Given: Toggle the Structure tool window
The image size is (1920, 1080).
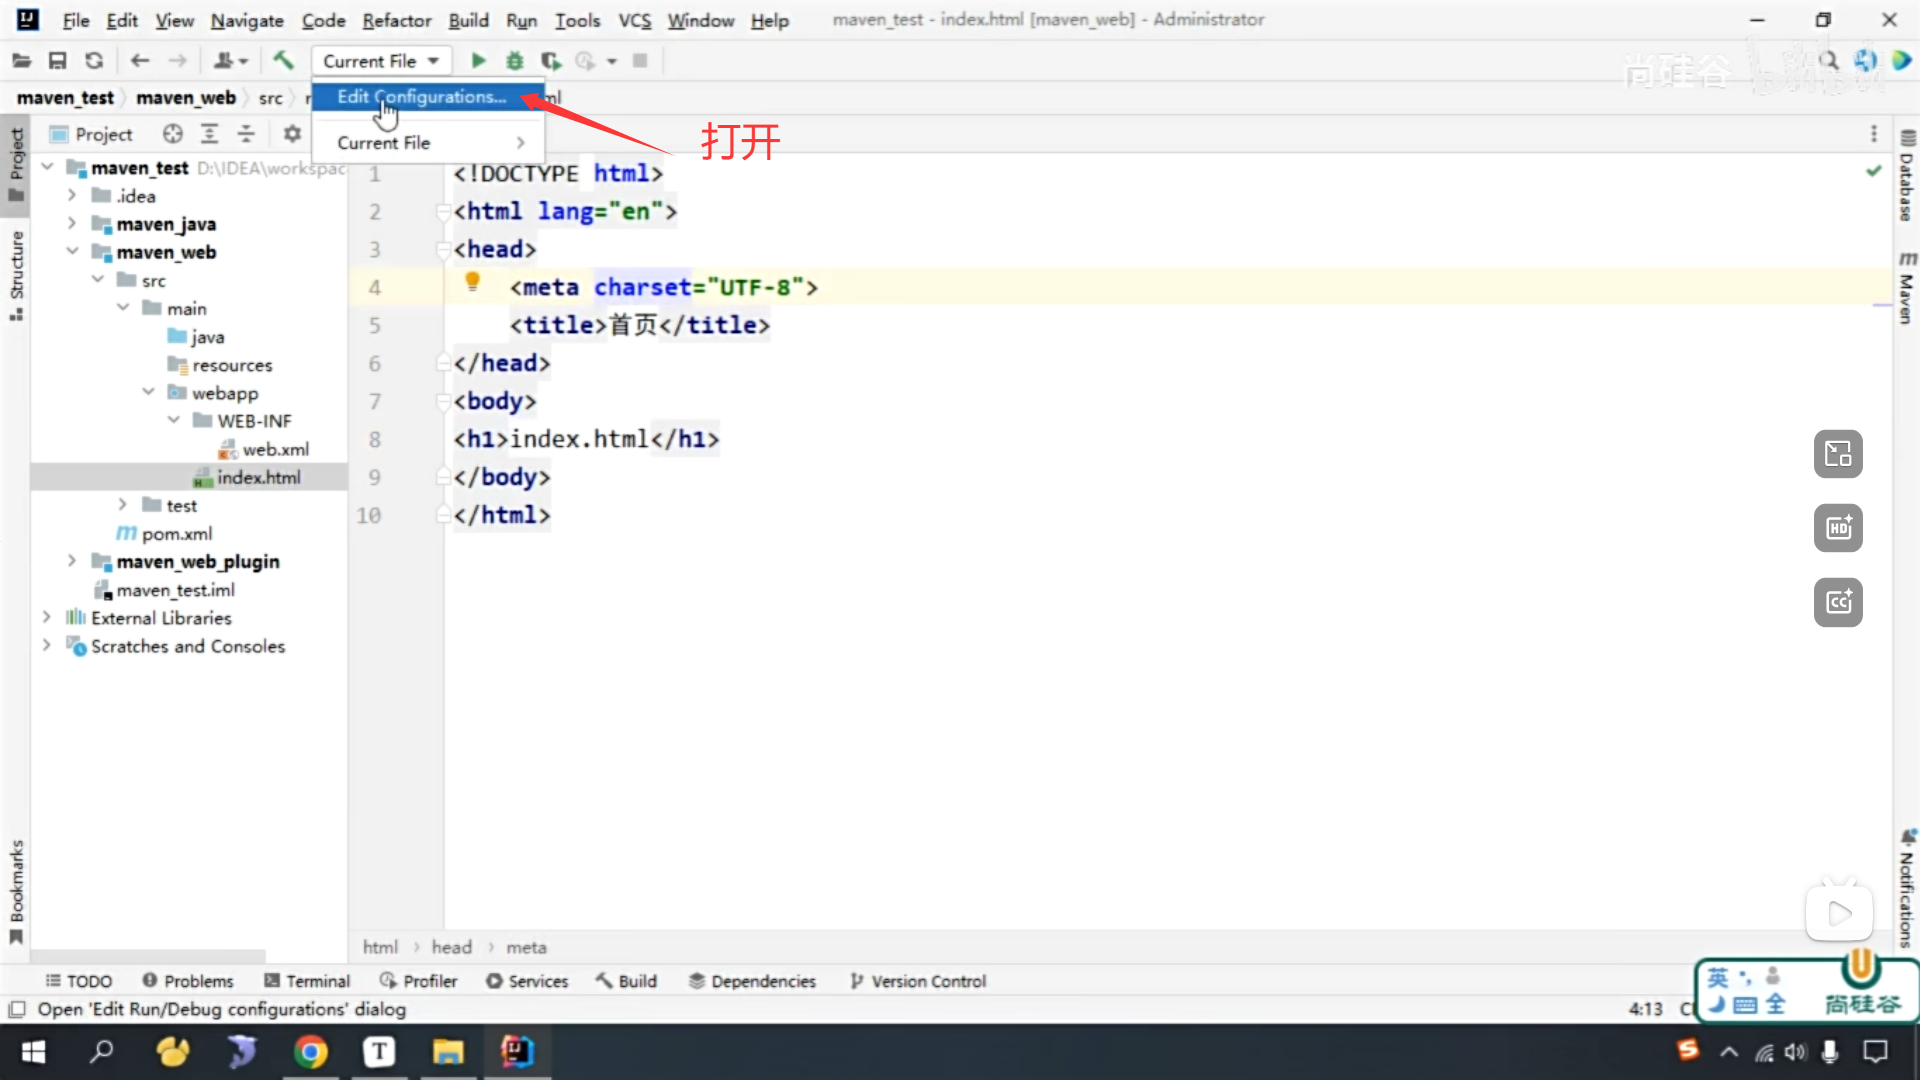Looking at the screenshot, I should [16, 272].
